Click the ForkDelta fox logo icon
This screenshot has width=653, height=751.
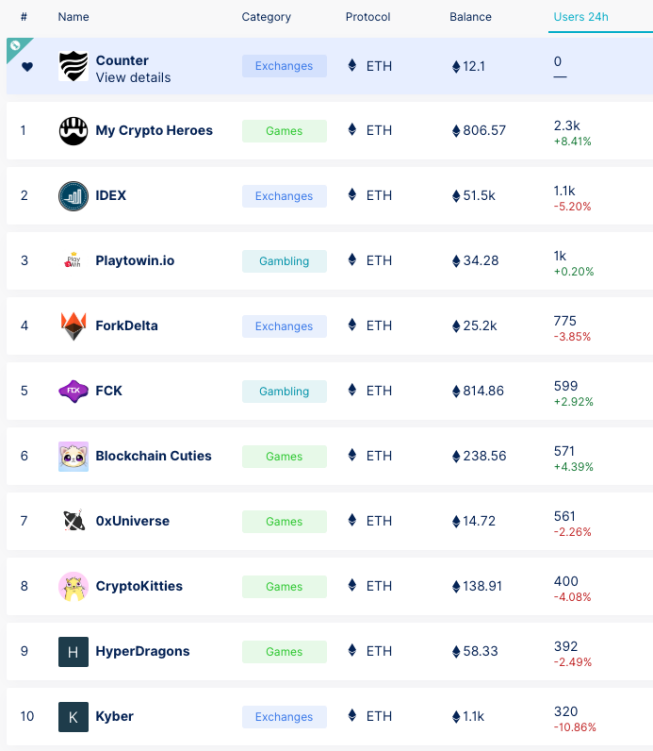[73, 326]
